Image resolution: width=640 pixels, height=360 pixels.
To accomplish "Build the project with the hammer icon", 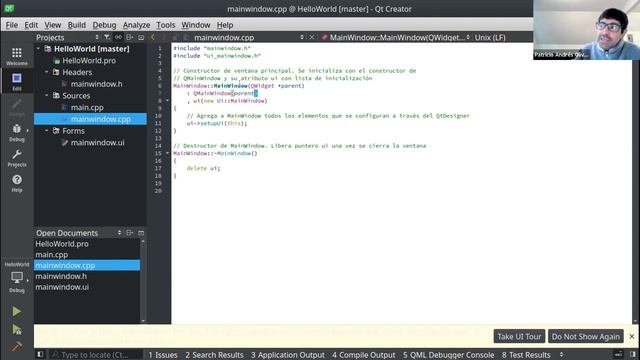I will coord(17,347).
